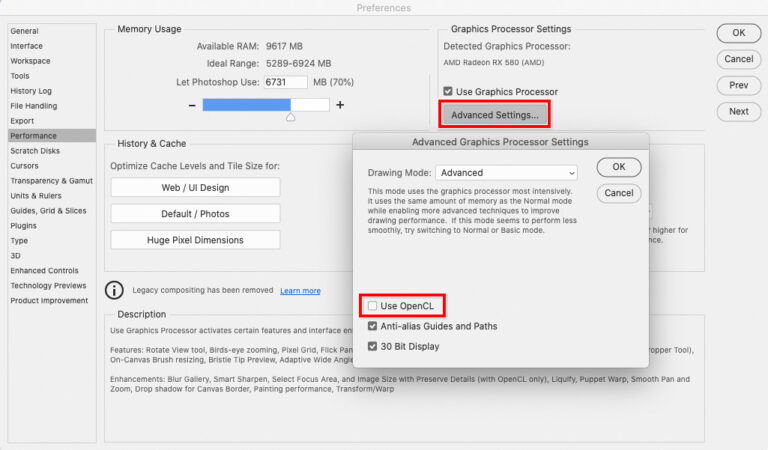This screenshot has height=450, width=768.
Task: Click the Let Photoshop Use memory field
Action: (285, 83)
